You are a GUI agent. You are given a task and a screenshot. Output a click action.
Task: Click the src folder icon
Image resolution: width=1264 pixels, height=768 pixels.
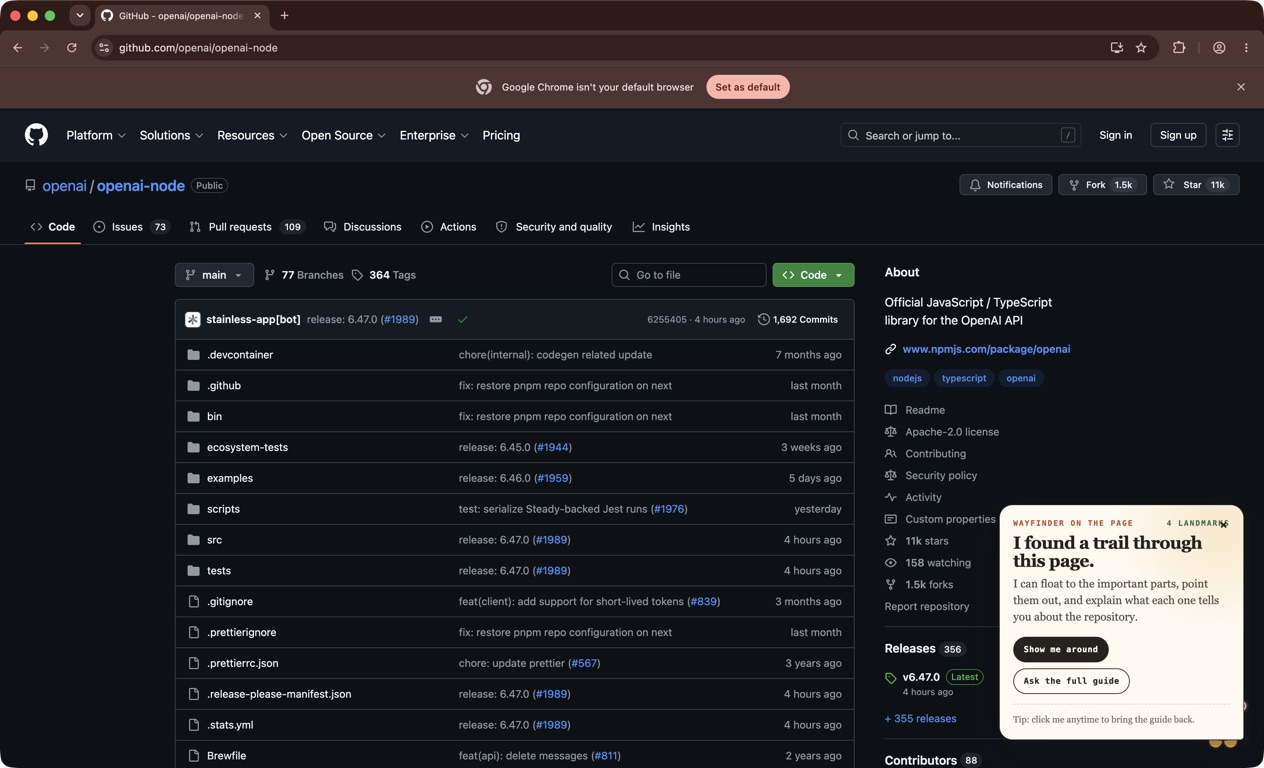coord(194,540)
